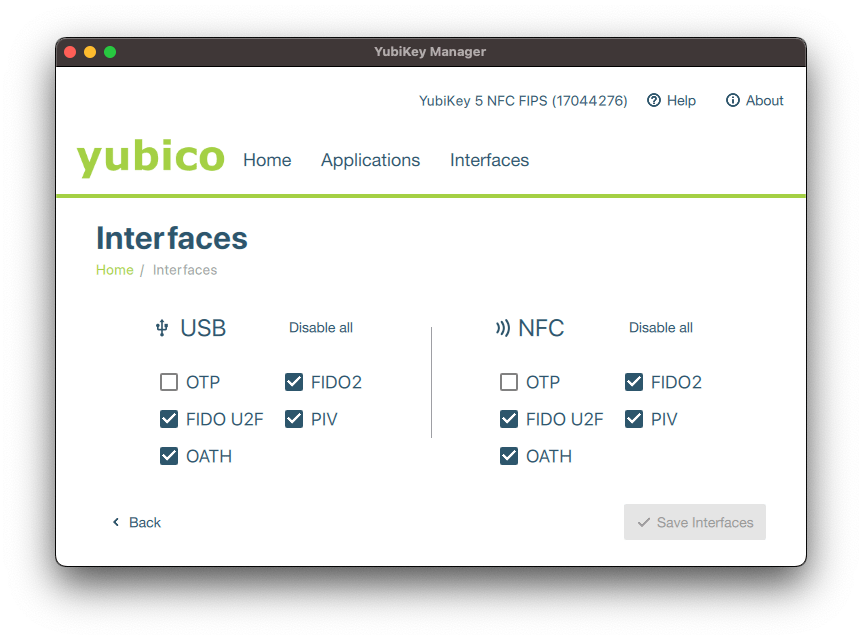Go to Home in navigation bar
The width and height of the screenshot is (862, 640).
coord(267,160)
